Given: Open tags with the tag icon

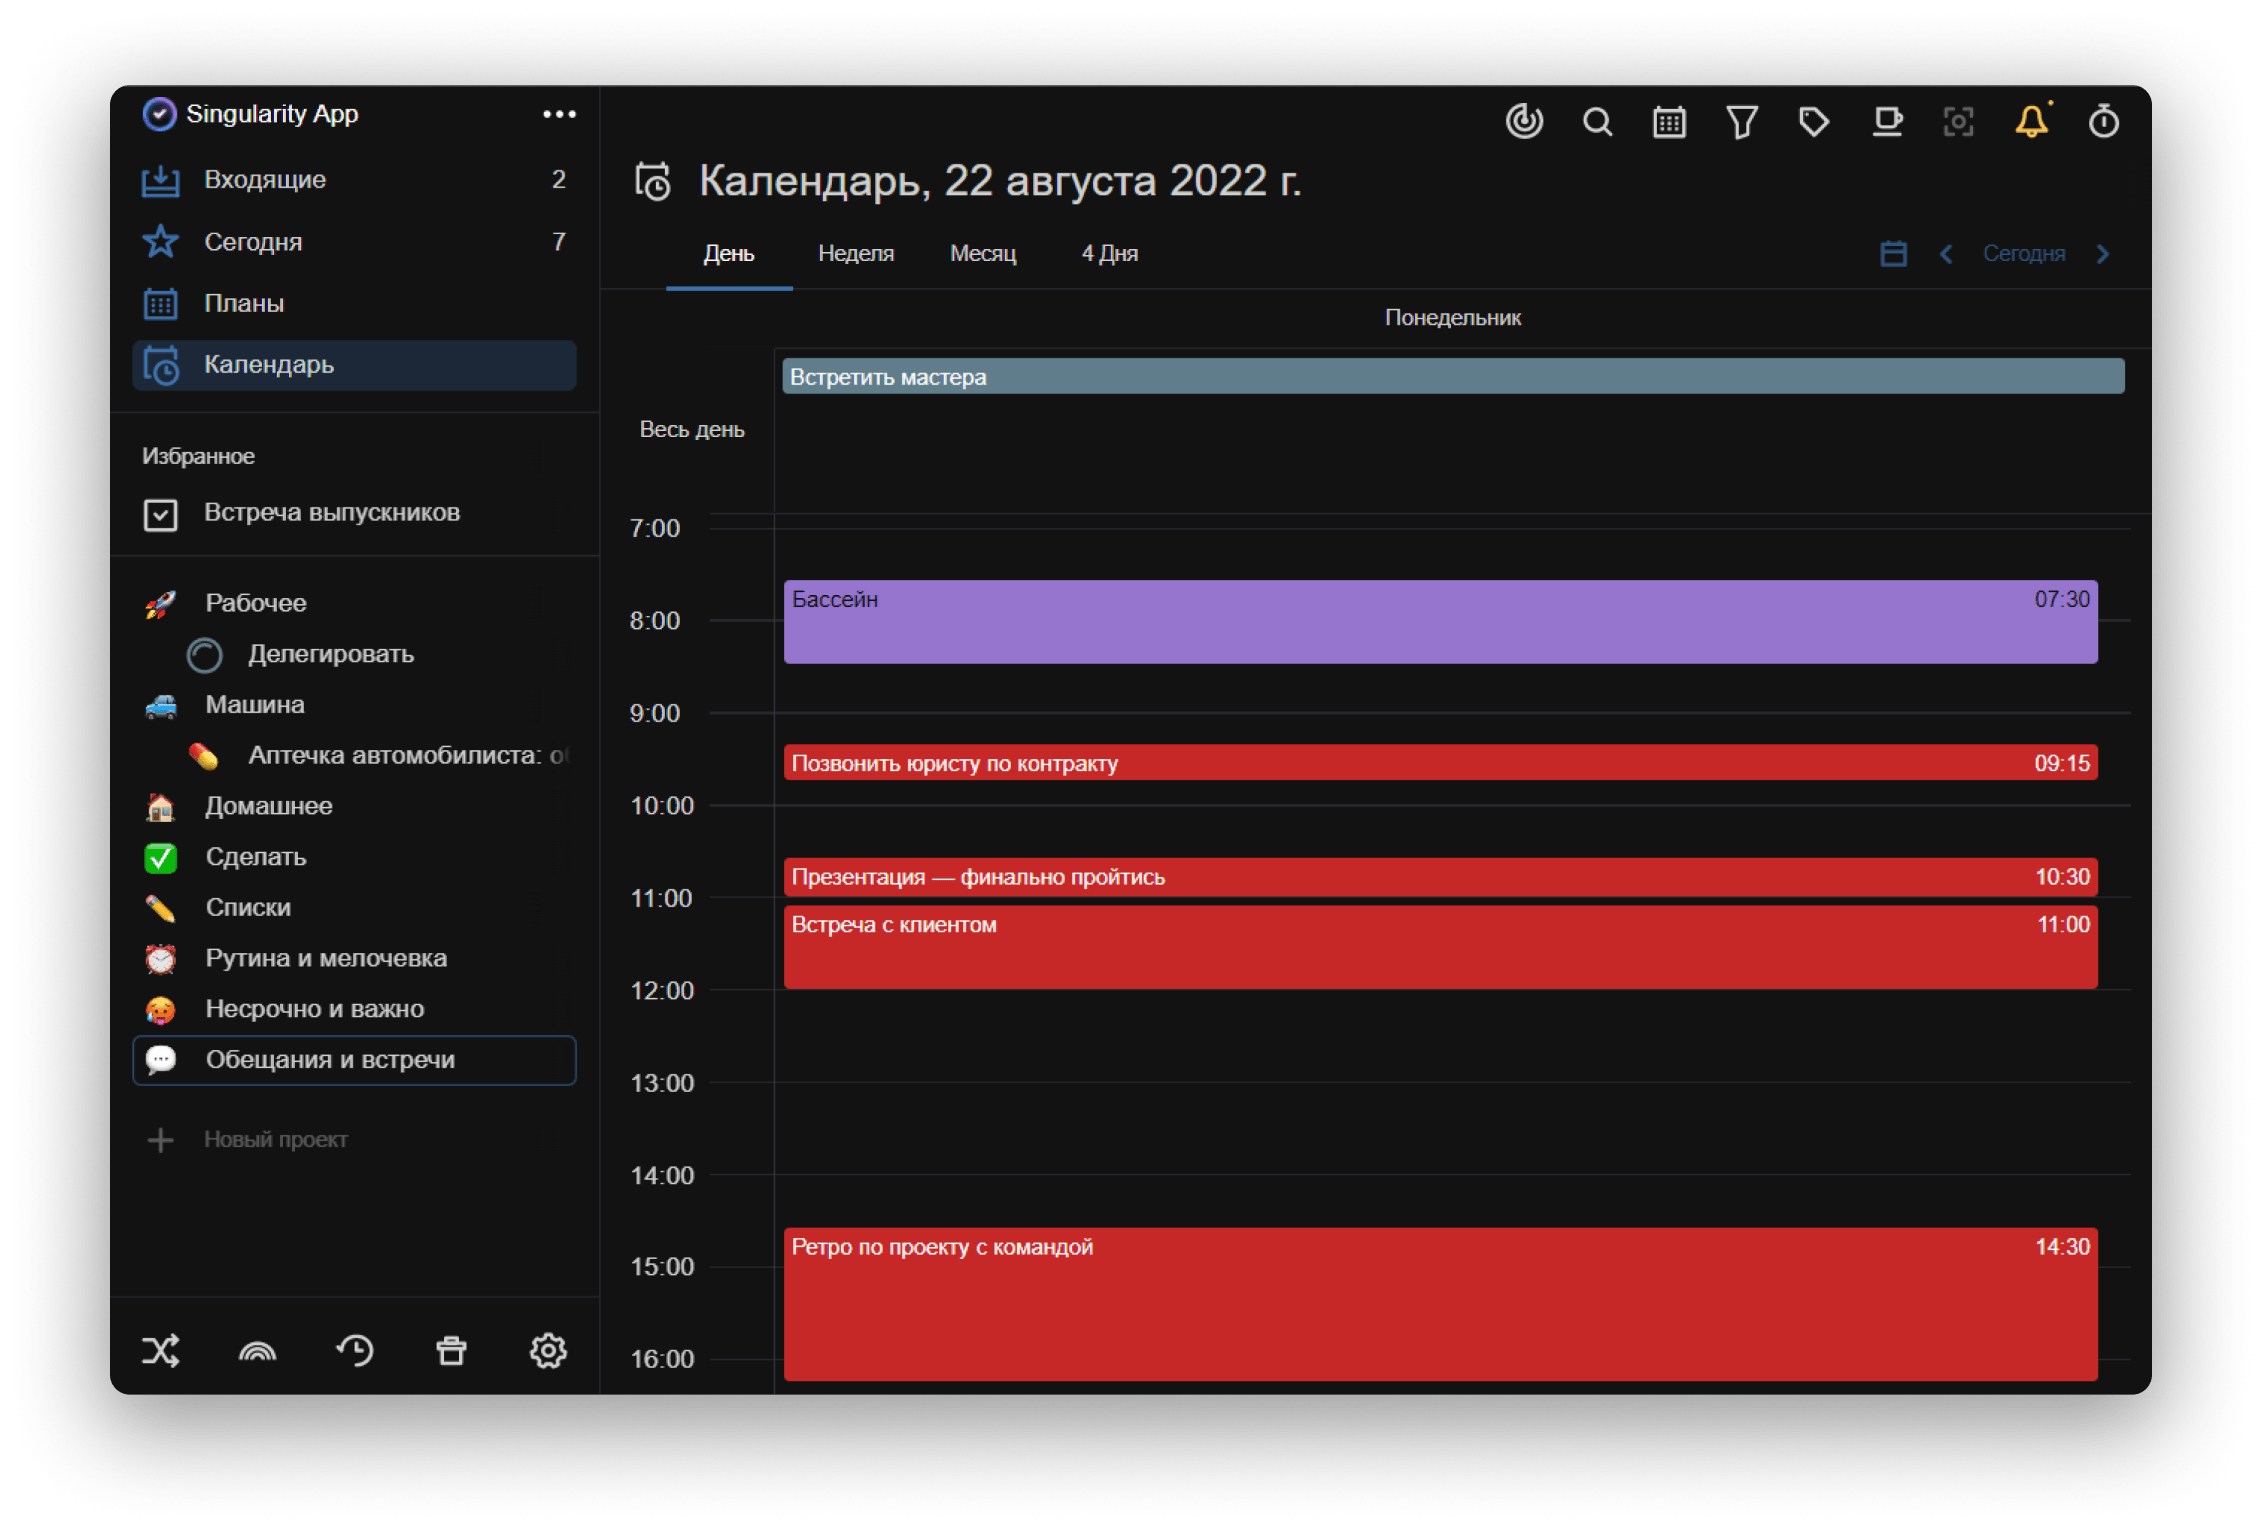Looking at the screenshot, I should tap(1814, 122).
